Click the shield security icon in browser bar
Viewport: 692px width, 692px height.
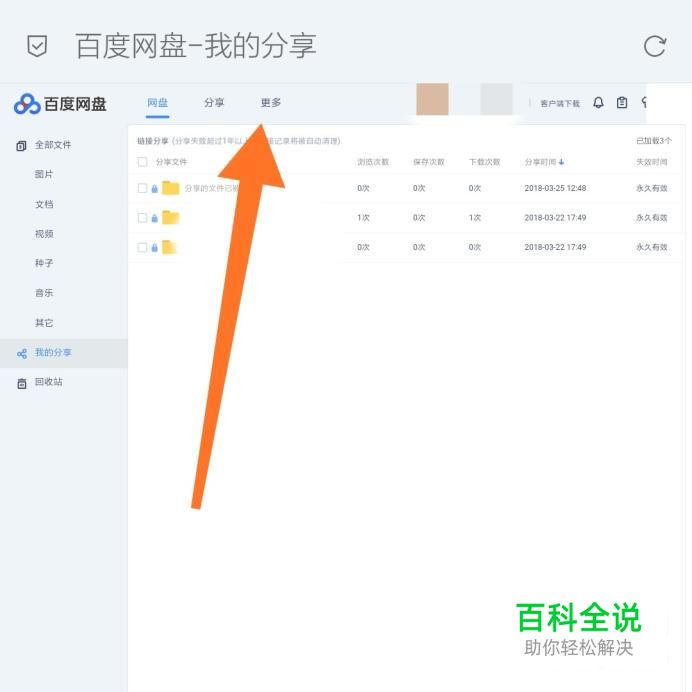(37, 46)
